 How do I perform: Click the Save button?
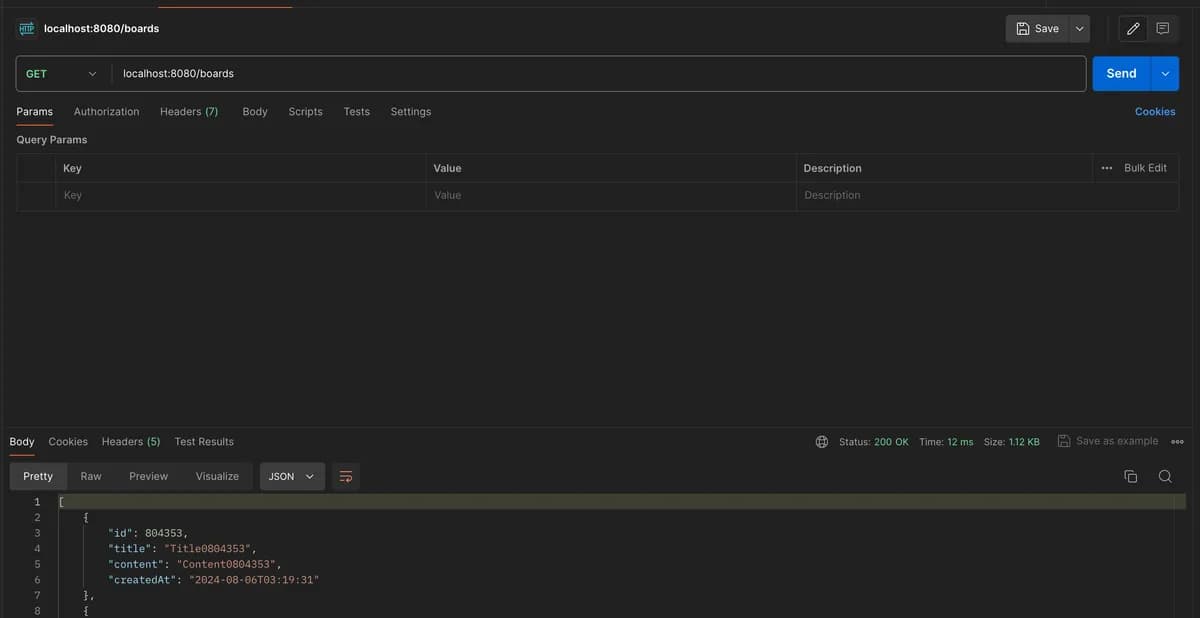1037,29
